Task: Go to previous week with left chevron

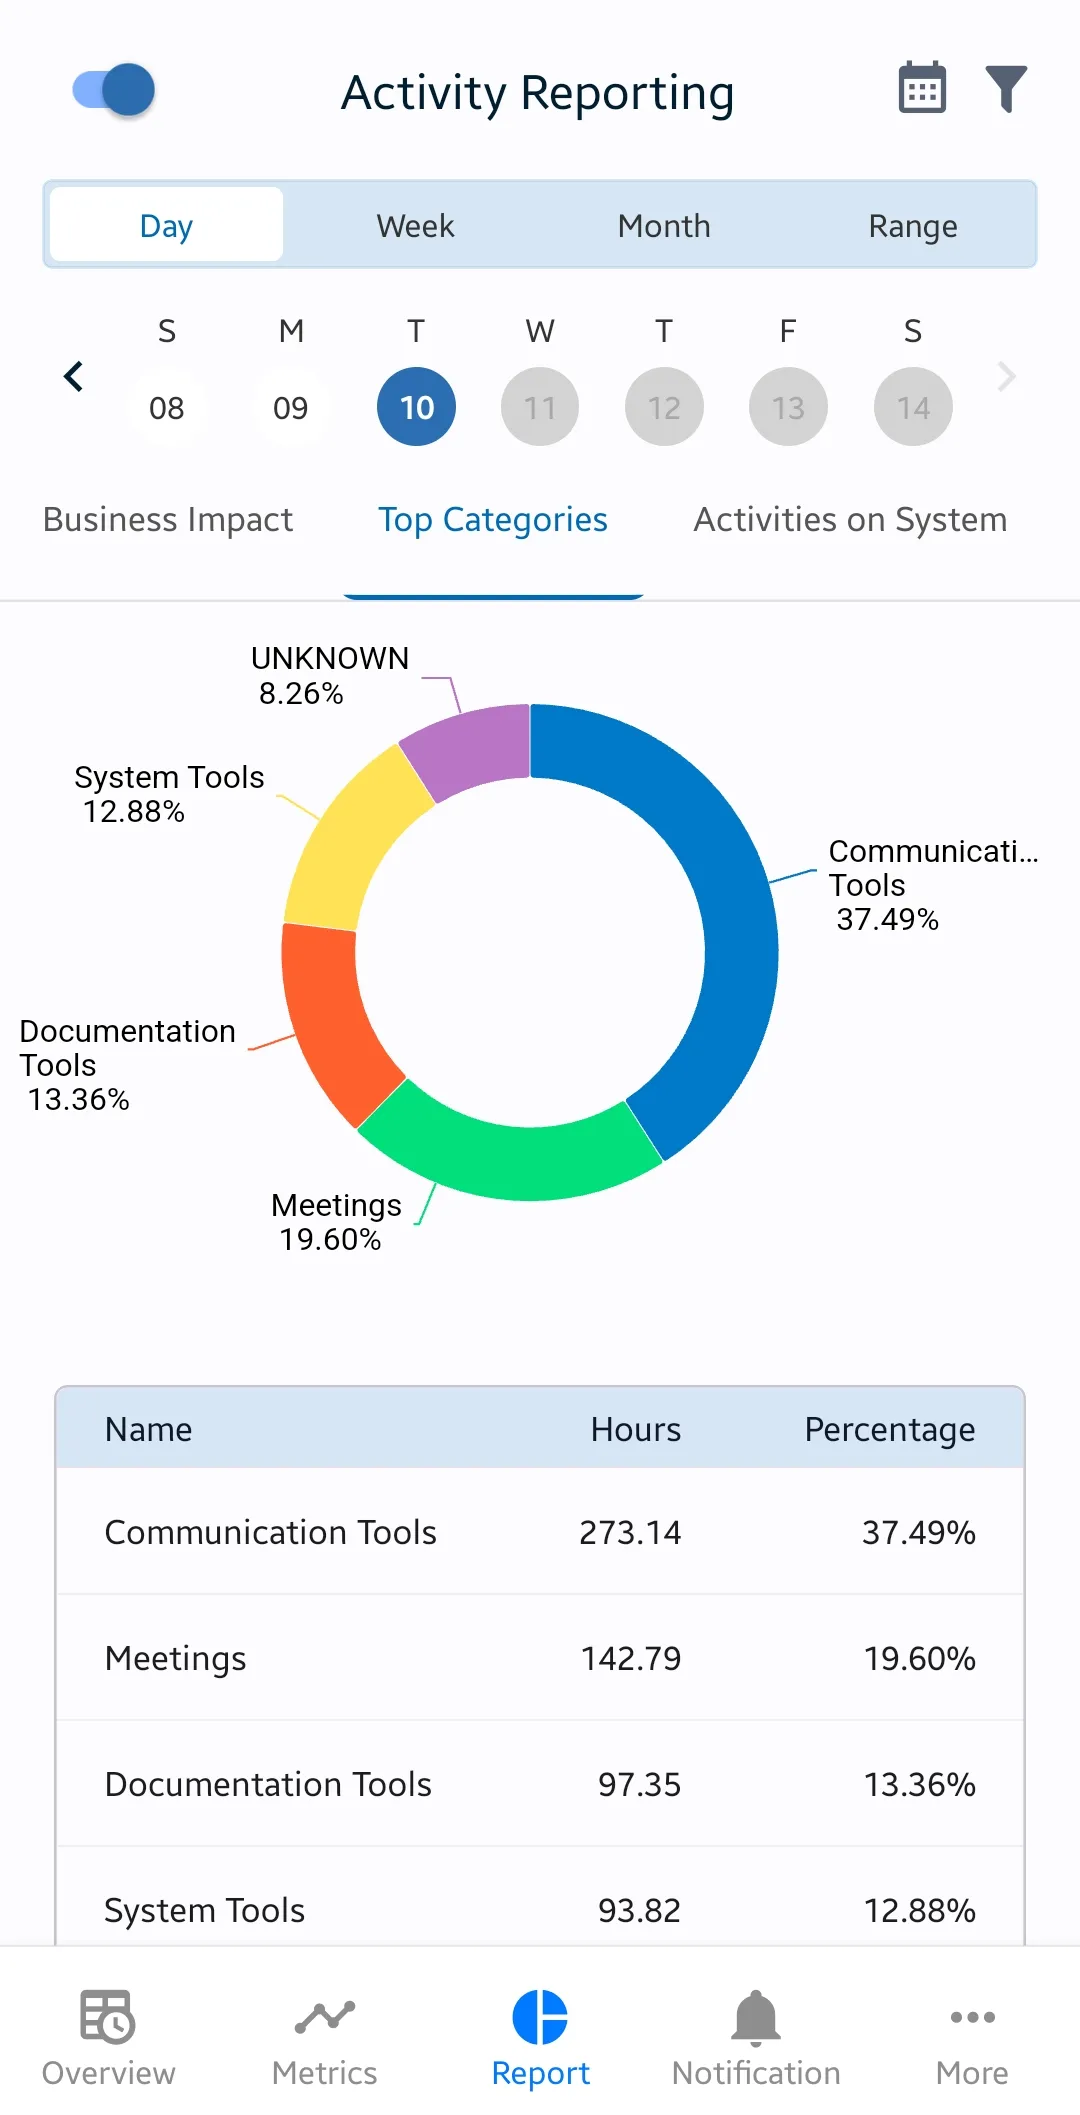Action: [73, 377]
